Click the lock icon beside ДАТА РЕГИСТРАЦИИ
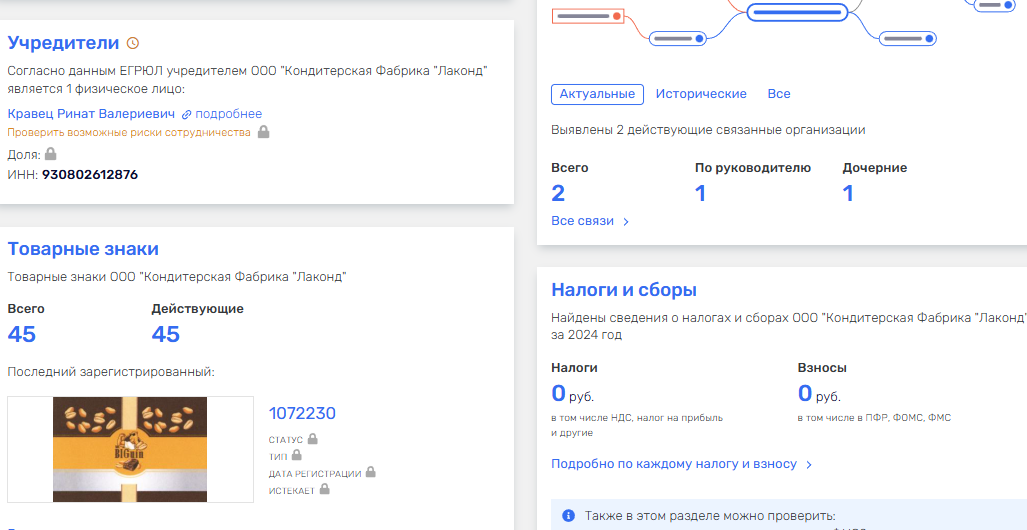The image size is (1027, 530). [x=371, y=472]
